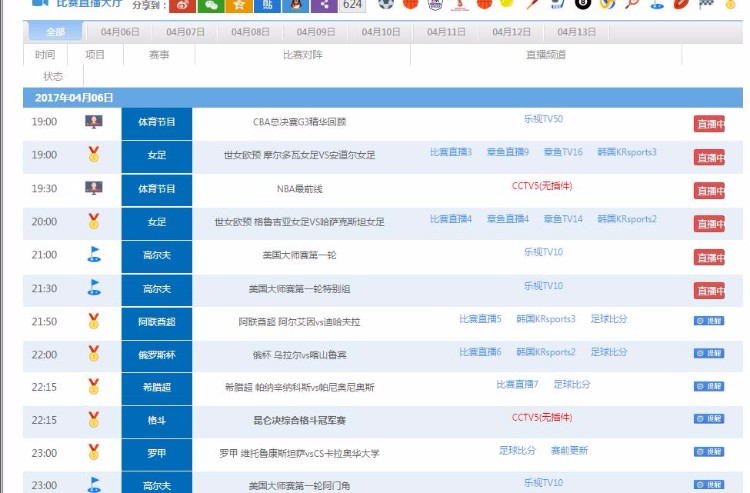The height and width of the screenshot is (493, 750).
Task: Click match title 格鲁吉亚女足VS哈萨克斯坦女足
Action: click(x=299, y=221)
